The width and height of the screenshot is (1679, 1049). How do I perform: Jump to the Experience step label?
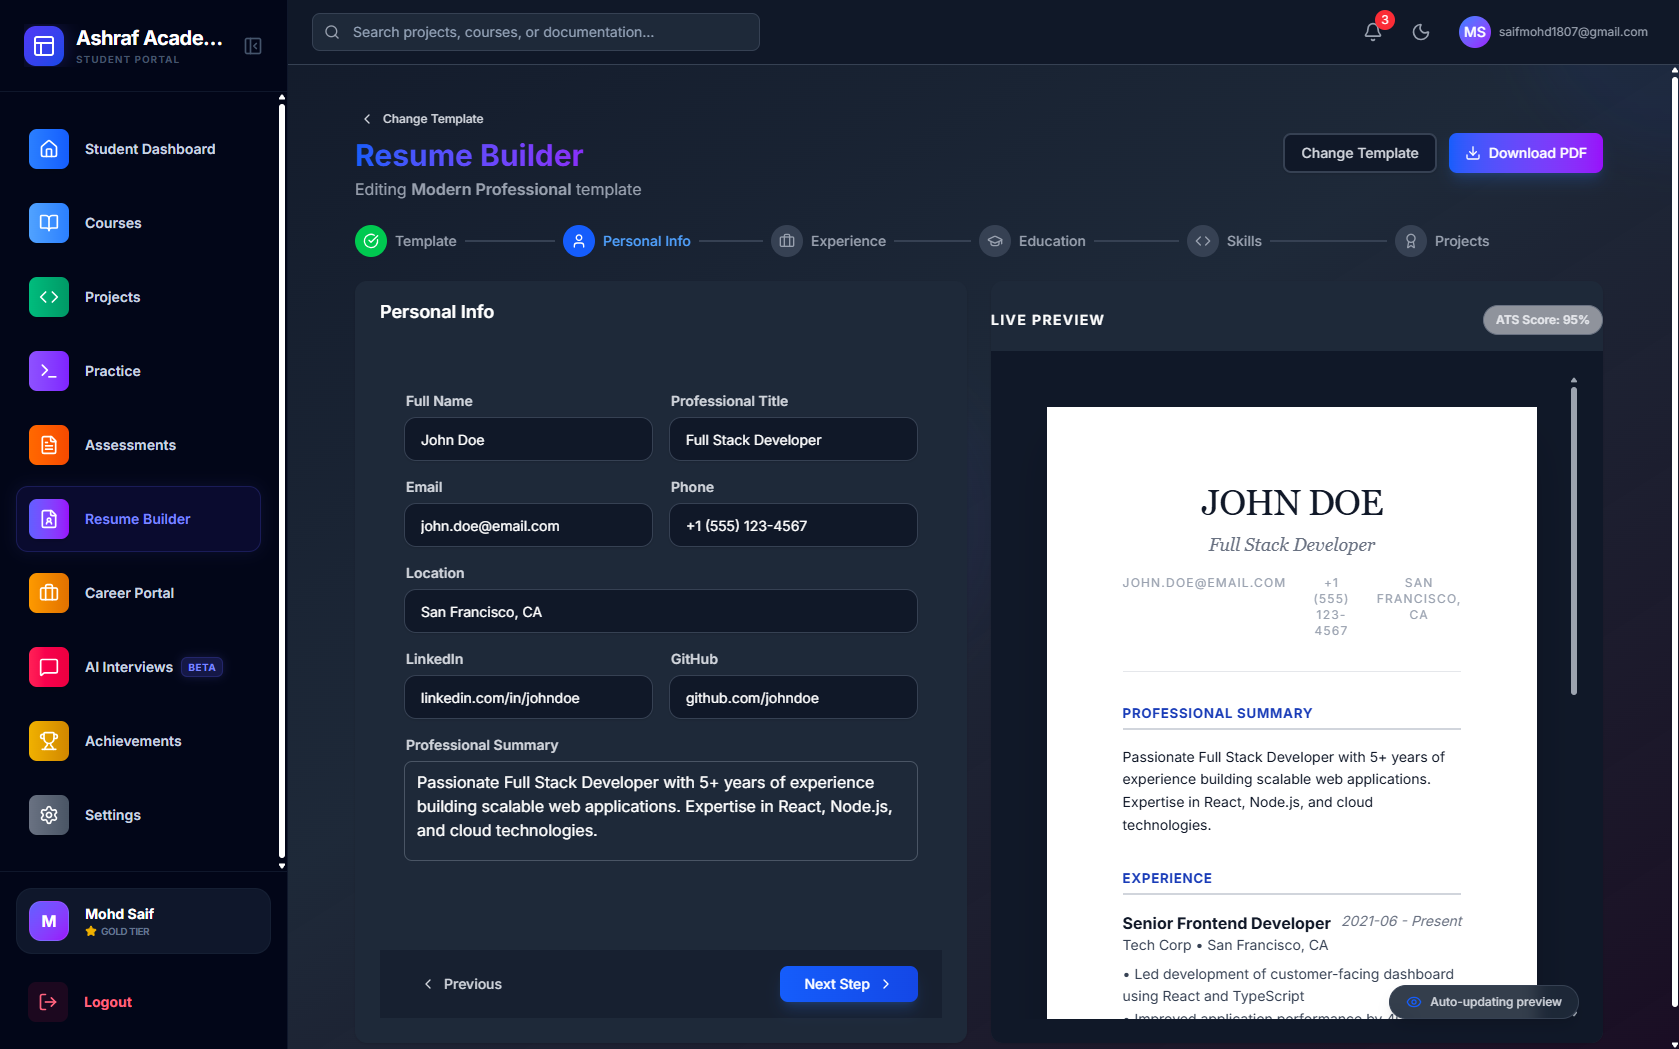(848, 241)
